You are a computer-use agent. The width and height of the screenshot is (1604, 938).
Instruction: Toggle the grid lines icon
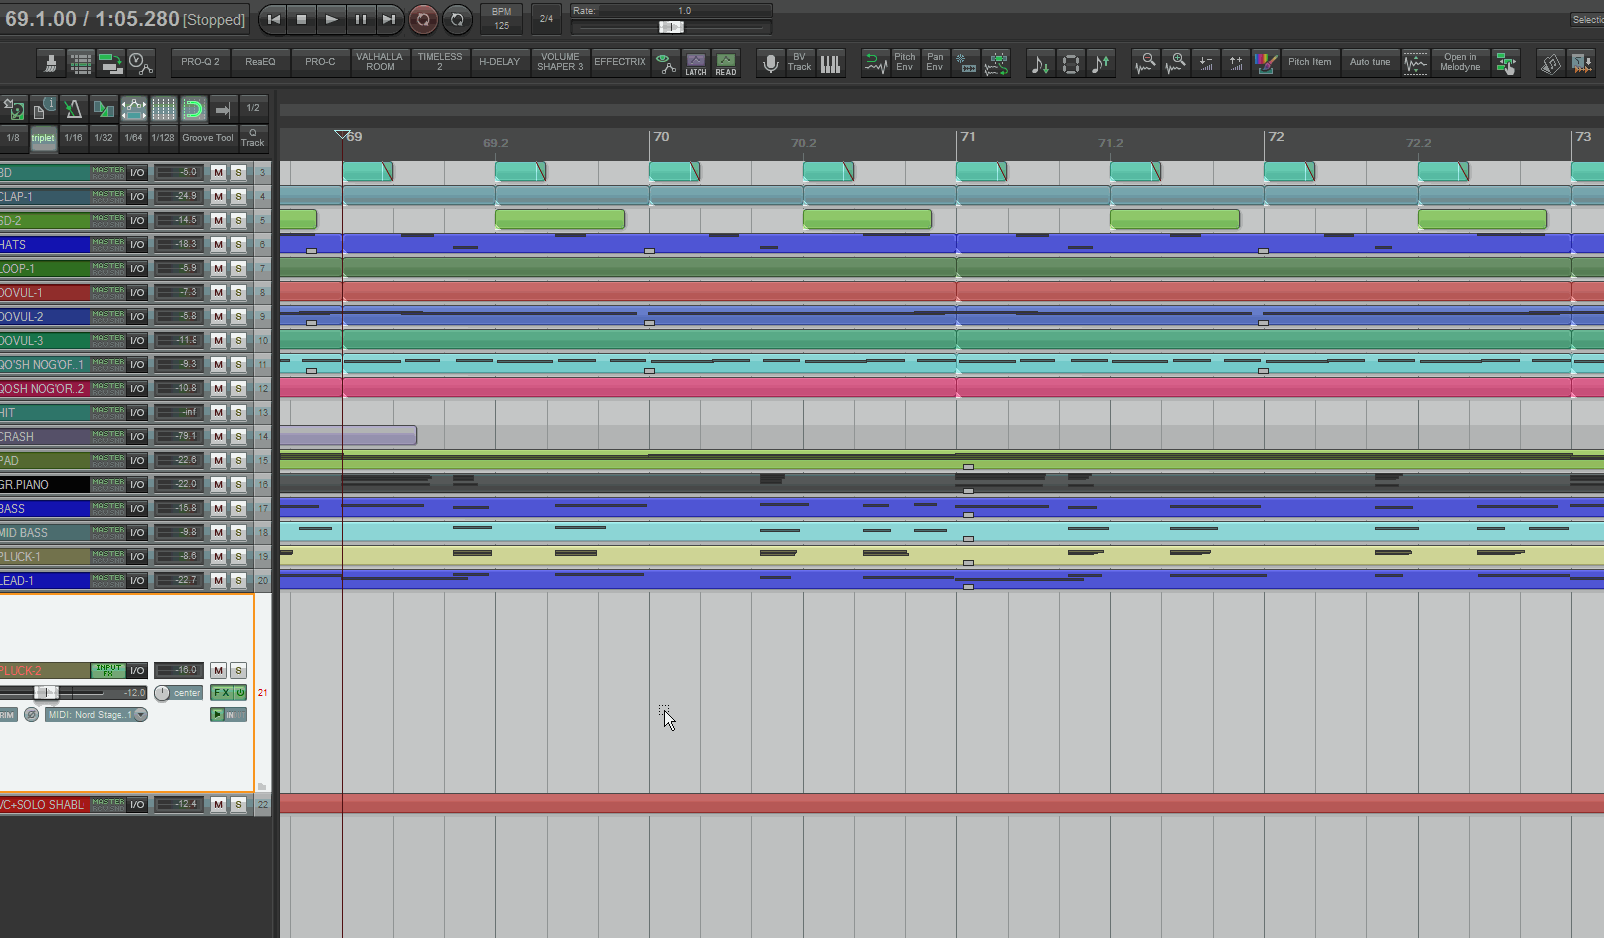pyautogui.click(x=163, y=108)
